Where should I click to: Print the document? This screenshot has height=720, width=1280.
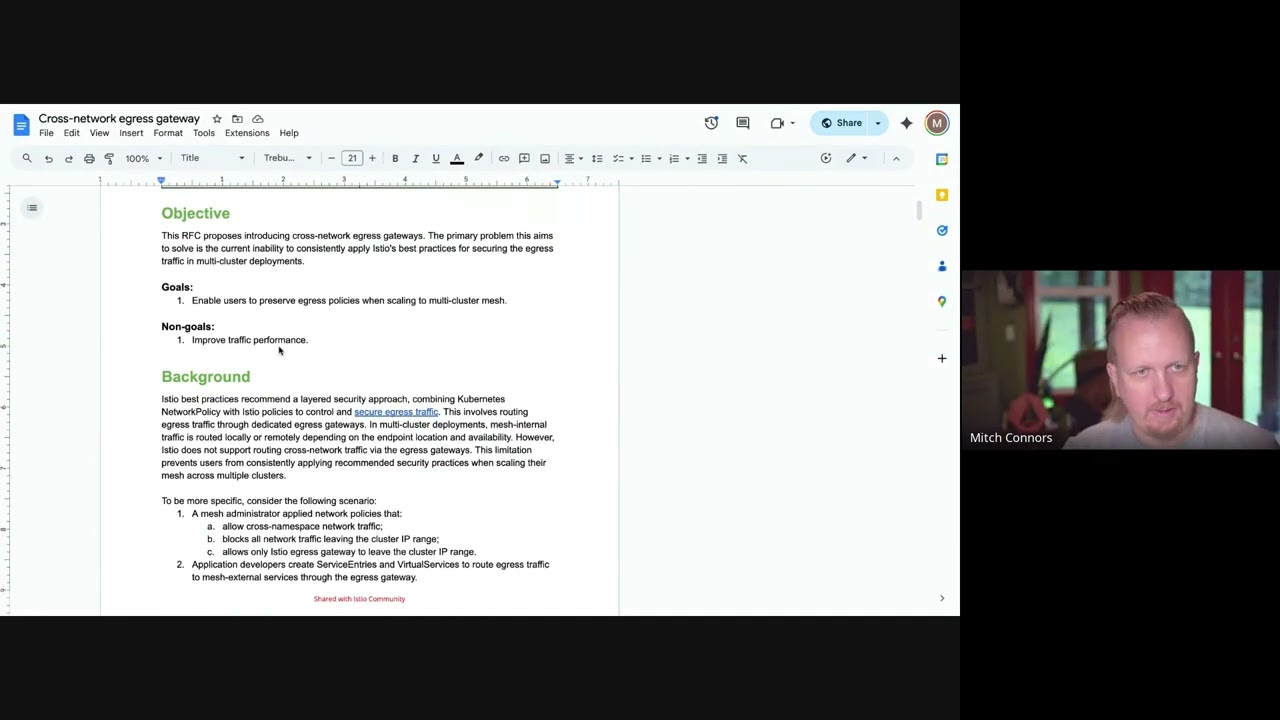point(89,158)
